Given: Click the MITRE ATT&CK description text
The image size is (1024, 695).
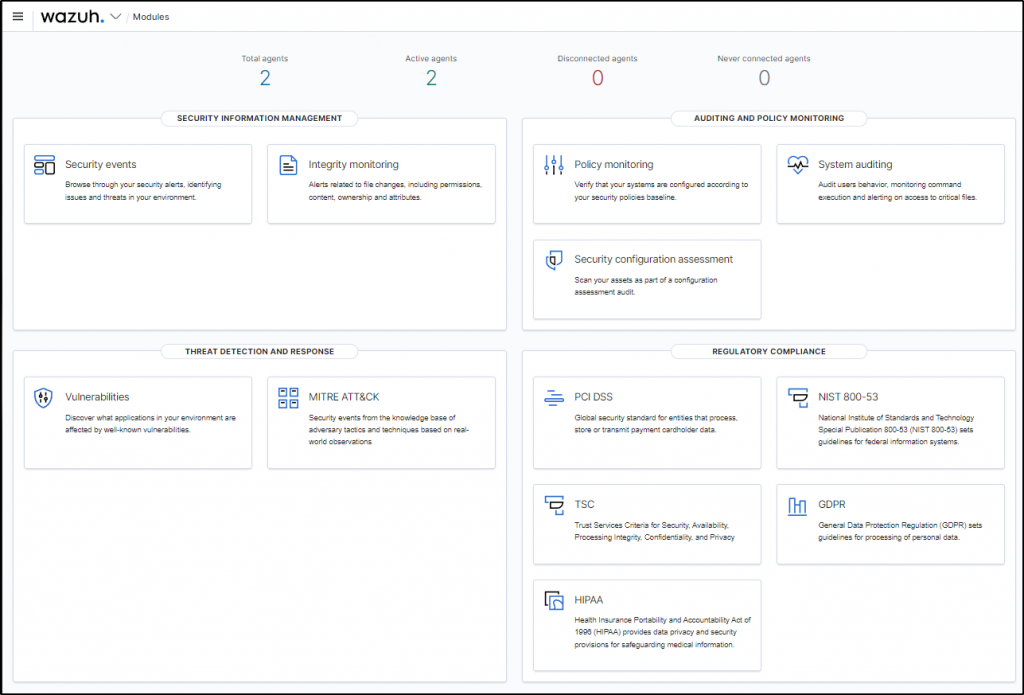Looking at the screenshot, I should click(389, 429).
